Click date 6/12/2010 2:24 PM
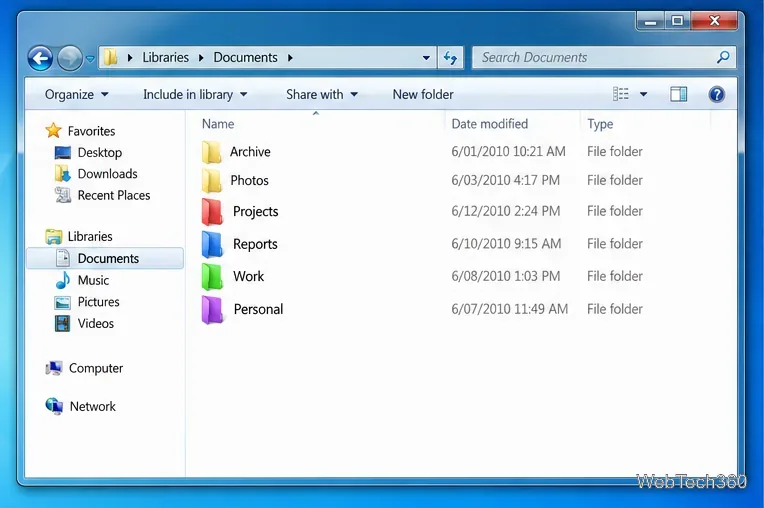This screenshot has width=764, height=508. coord(506,211)
